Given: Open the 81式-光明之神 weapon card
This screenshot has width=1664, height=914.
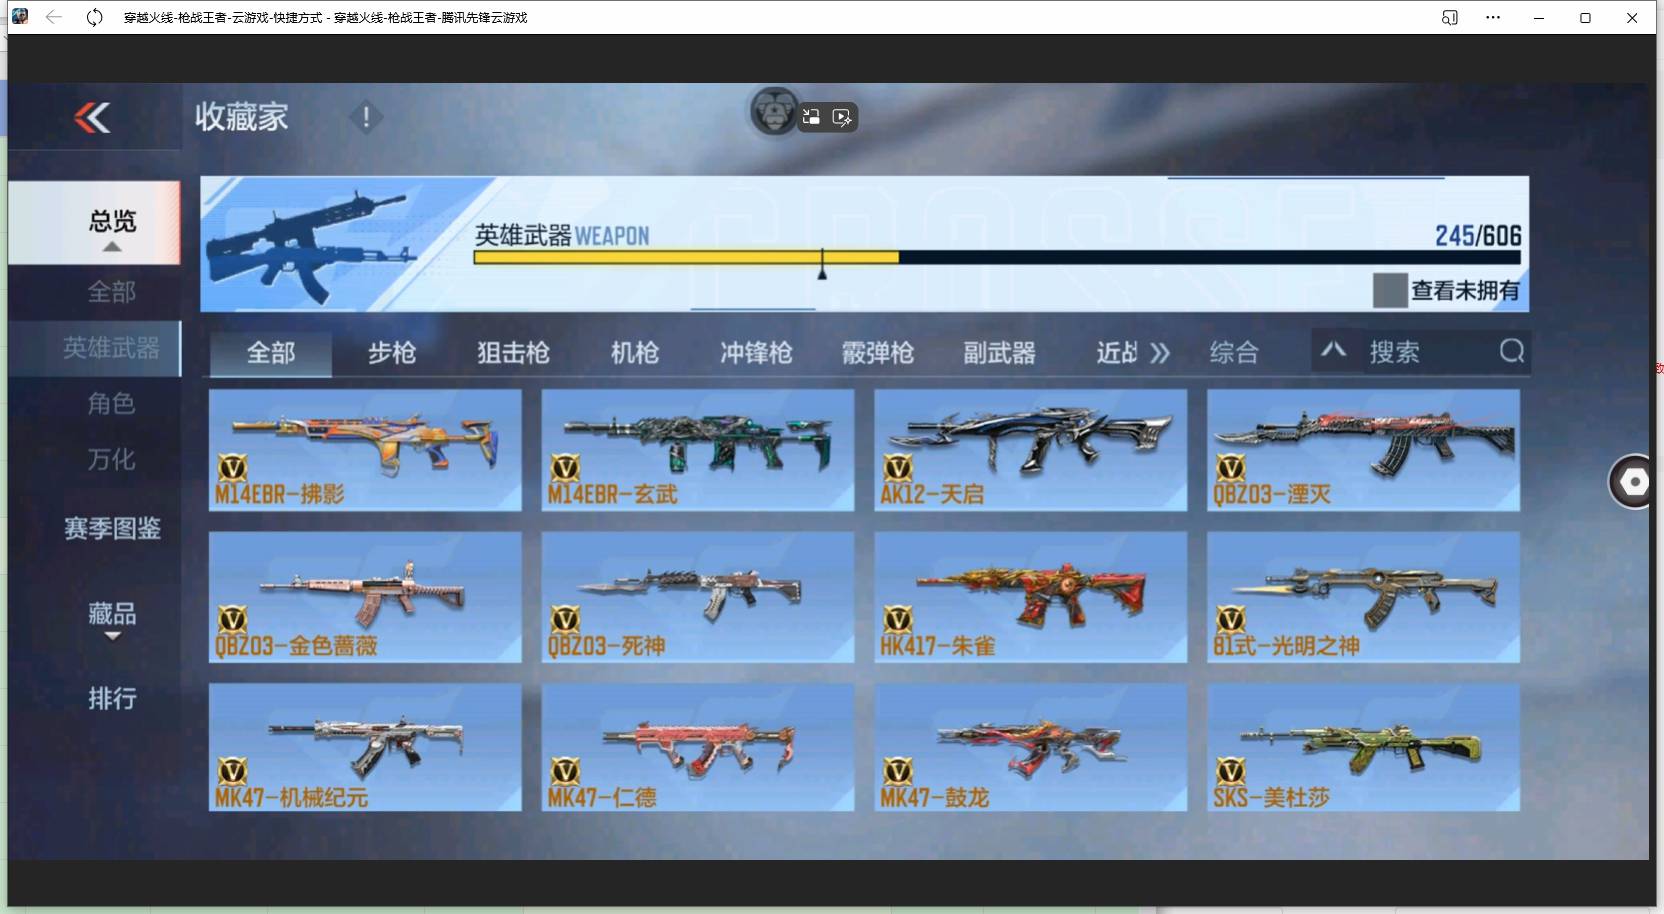Looking at the screenshot, I should click(1364, 597).
